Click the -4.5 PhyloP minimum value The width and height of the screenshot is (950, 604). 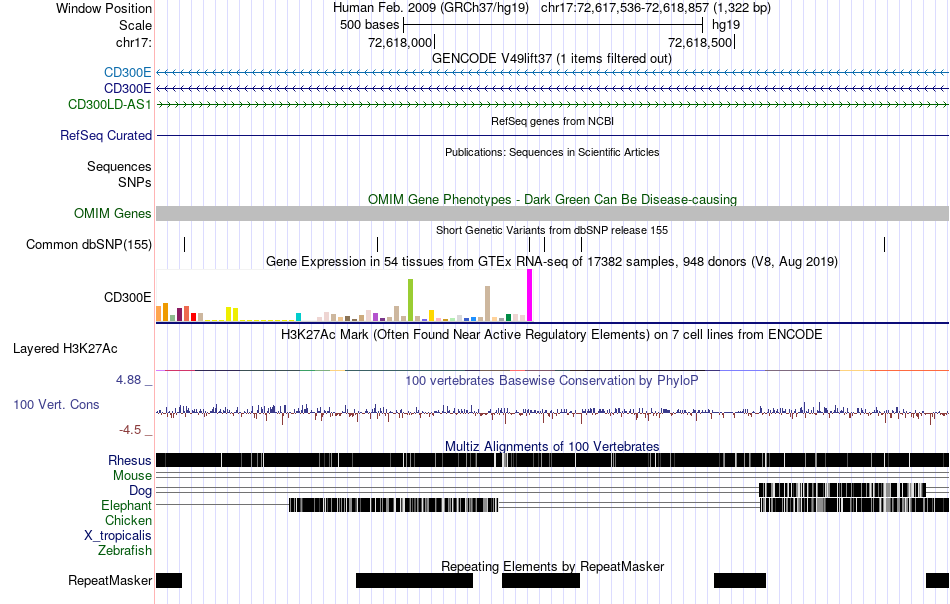(x=130, y=430)
